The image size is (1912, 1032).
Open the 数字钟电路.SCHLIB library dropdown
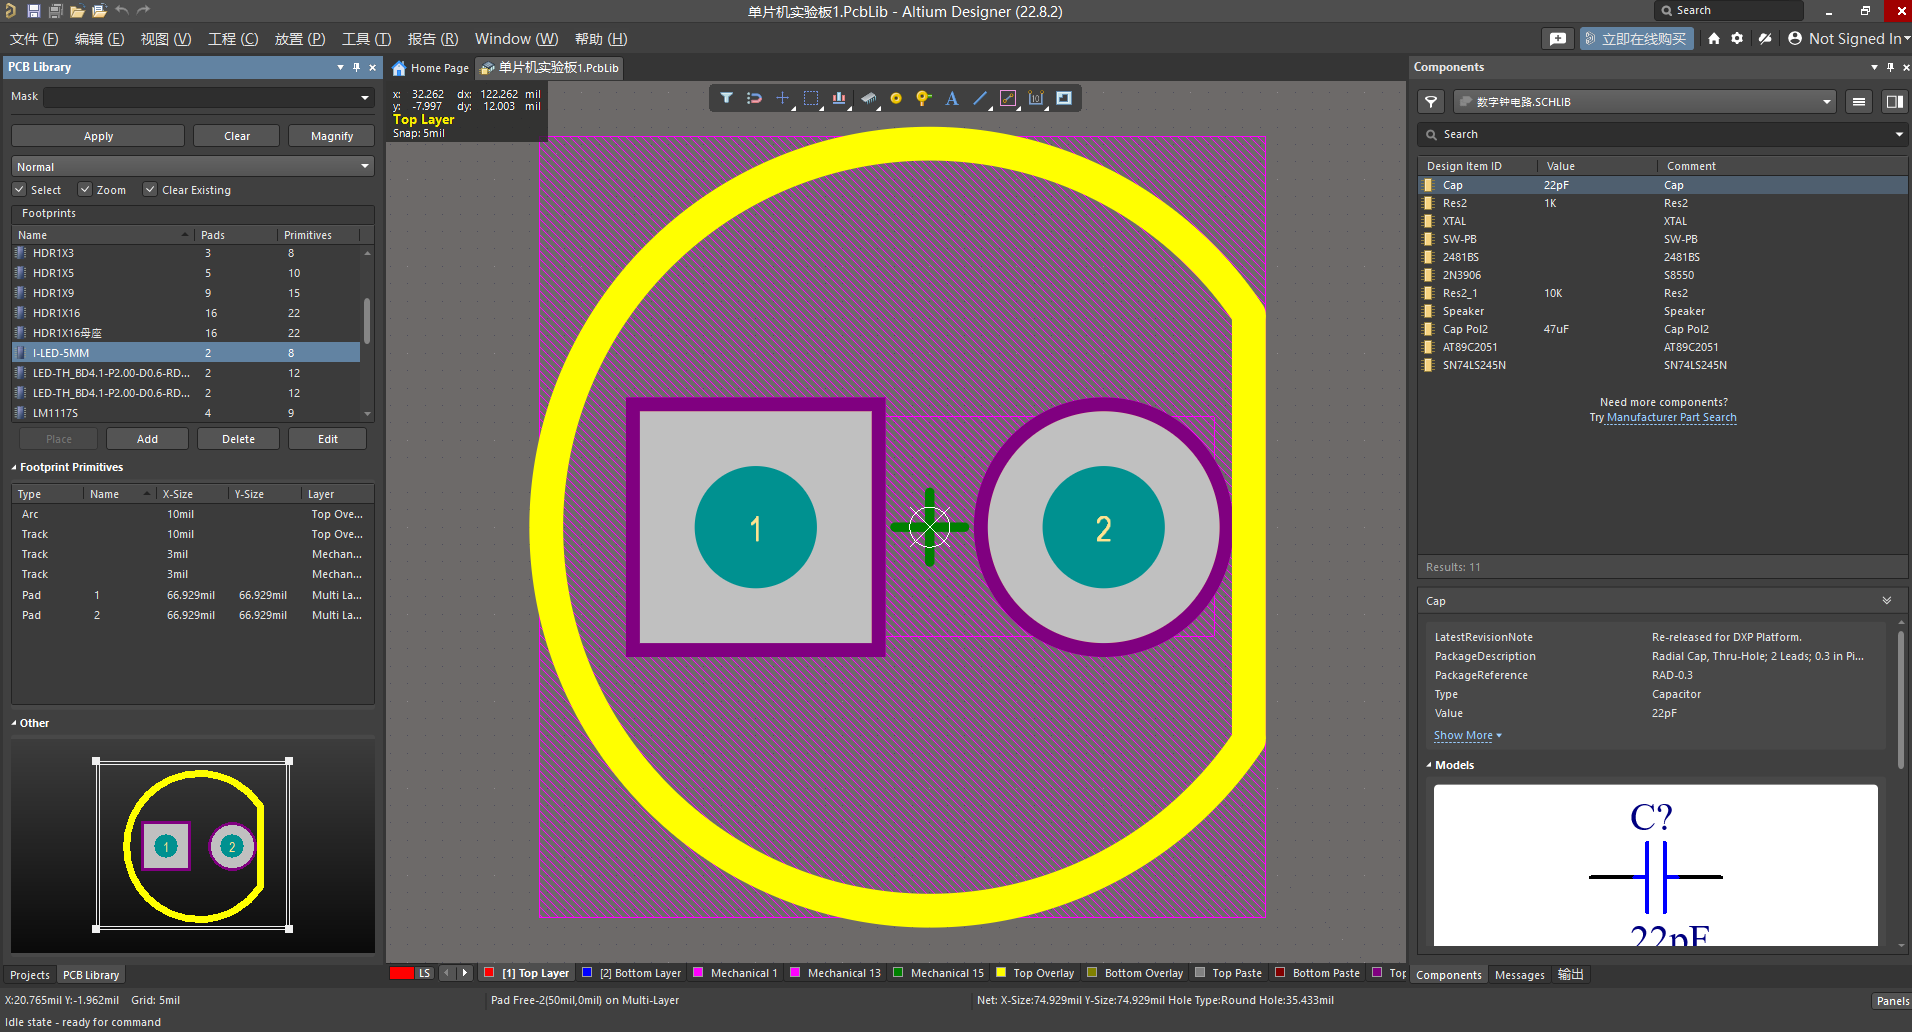coord(1645,102)
